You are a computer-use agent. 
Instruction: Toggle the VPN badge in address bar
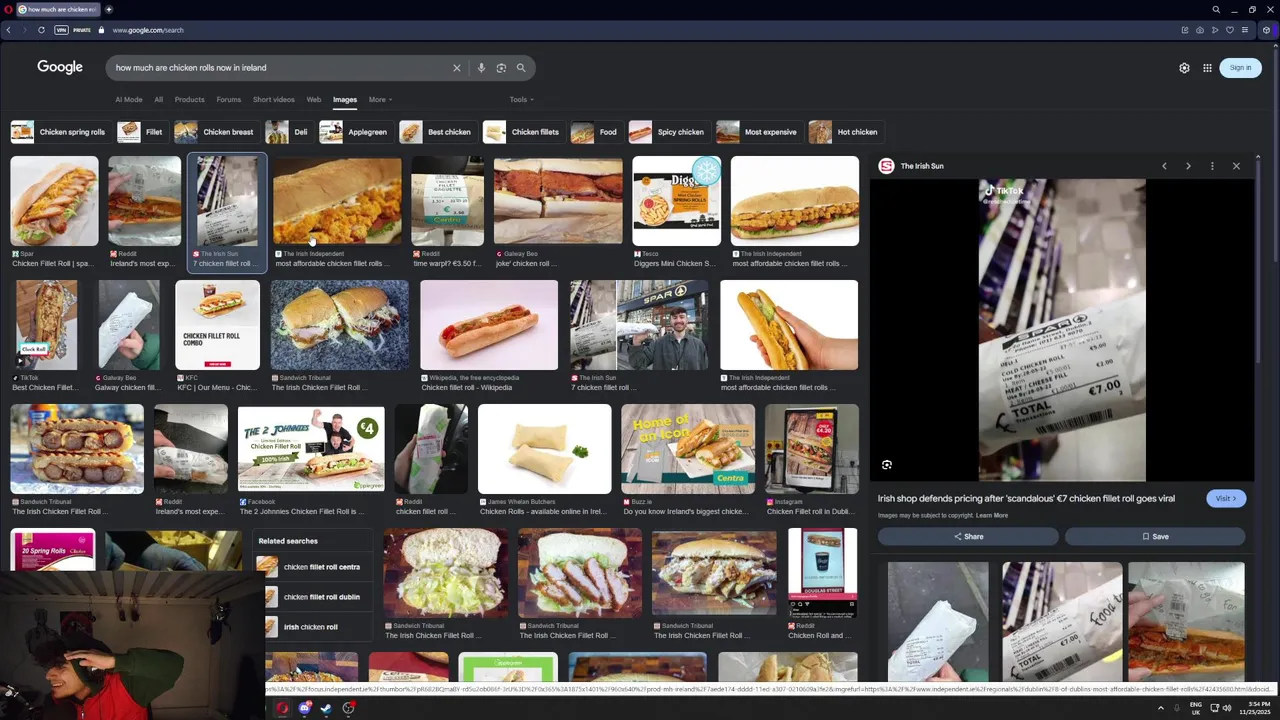point(61,30)
